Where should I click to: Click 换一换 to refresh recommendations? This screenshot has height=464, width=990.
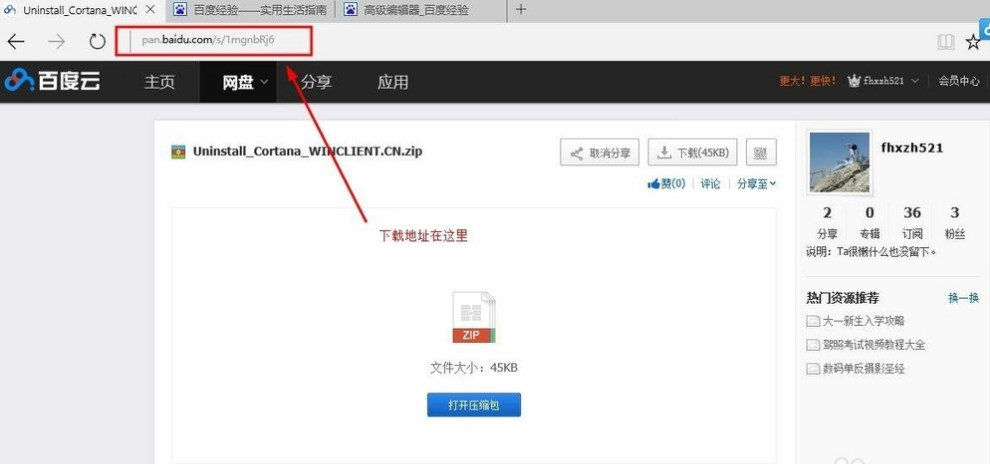tap(963, 298)
